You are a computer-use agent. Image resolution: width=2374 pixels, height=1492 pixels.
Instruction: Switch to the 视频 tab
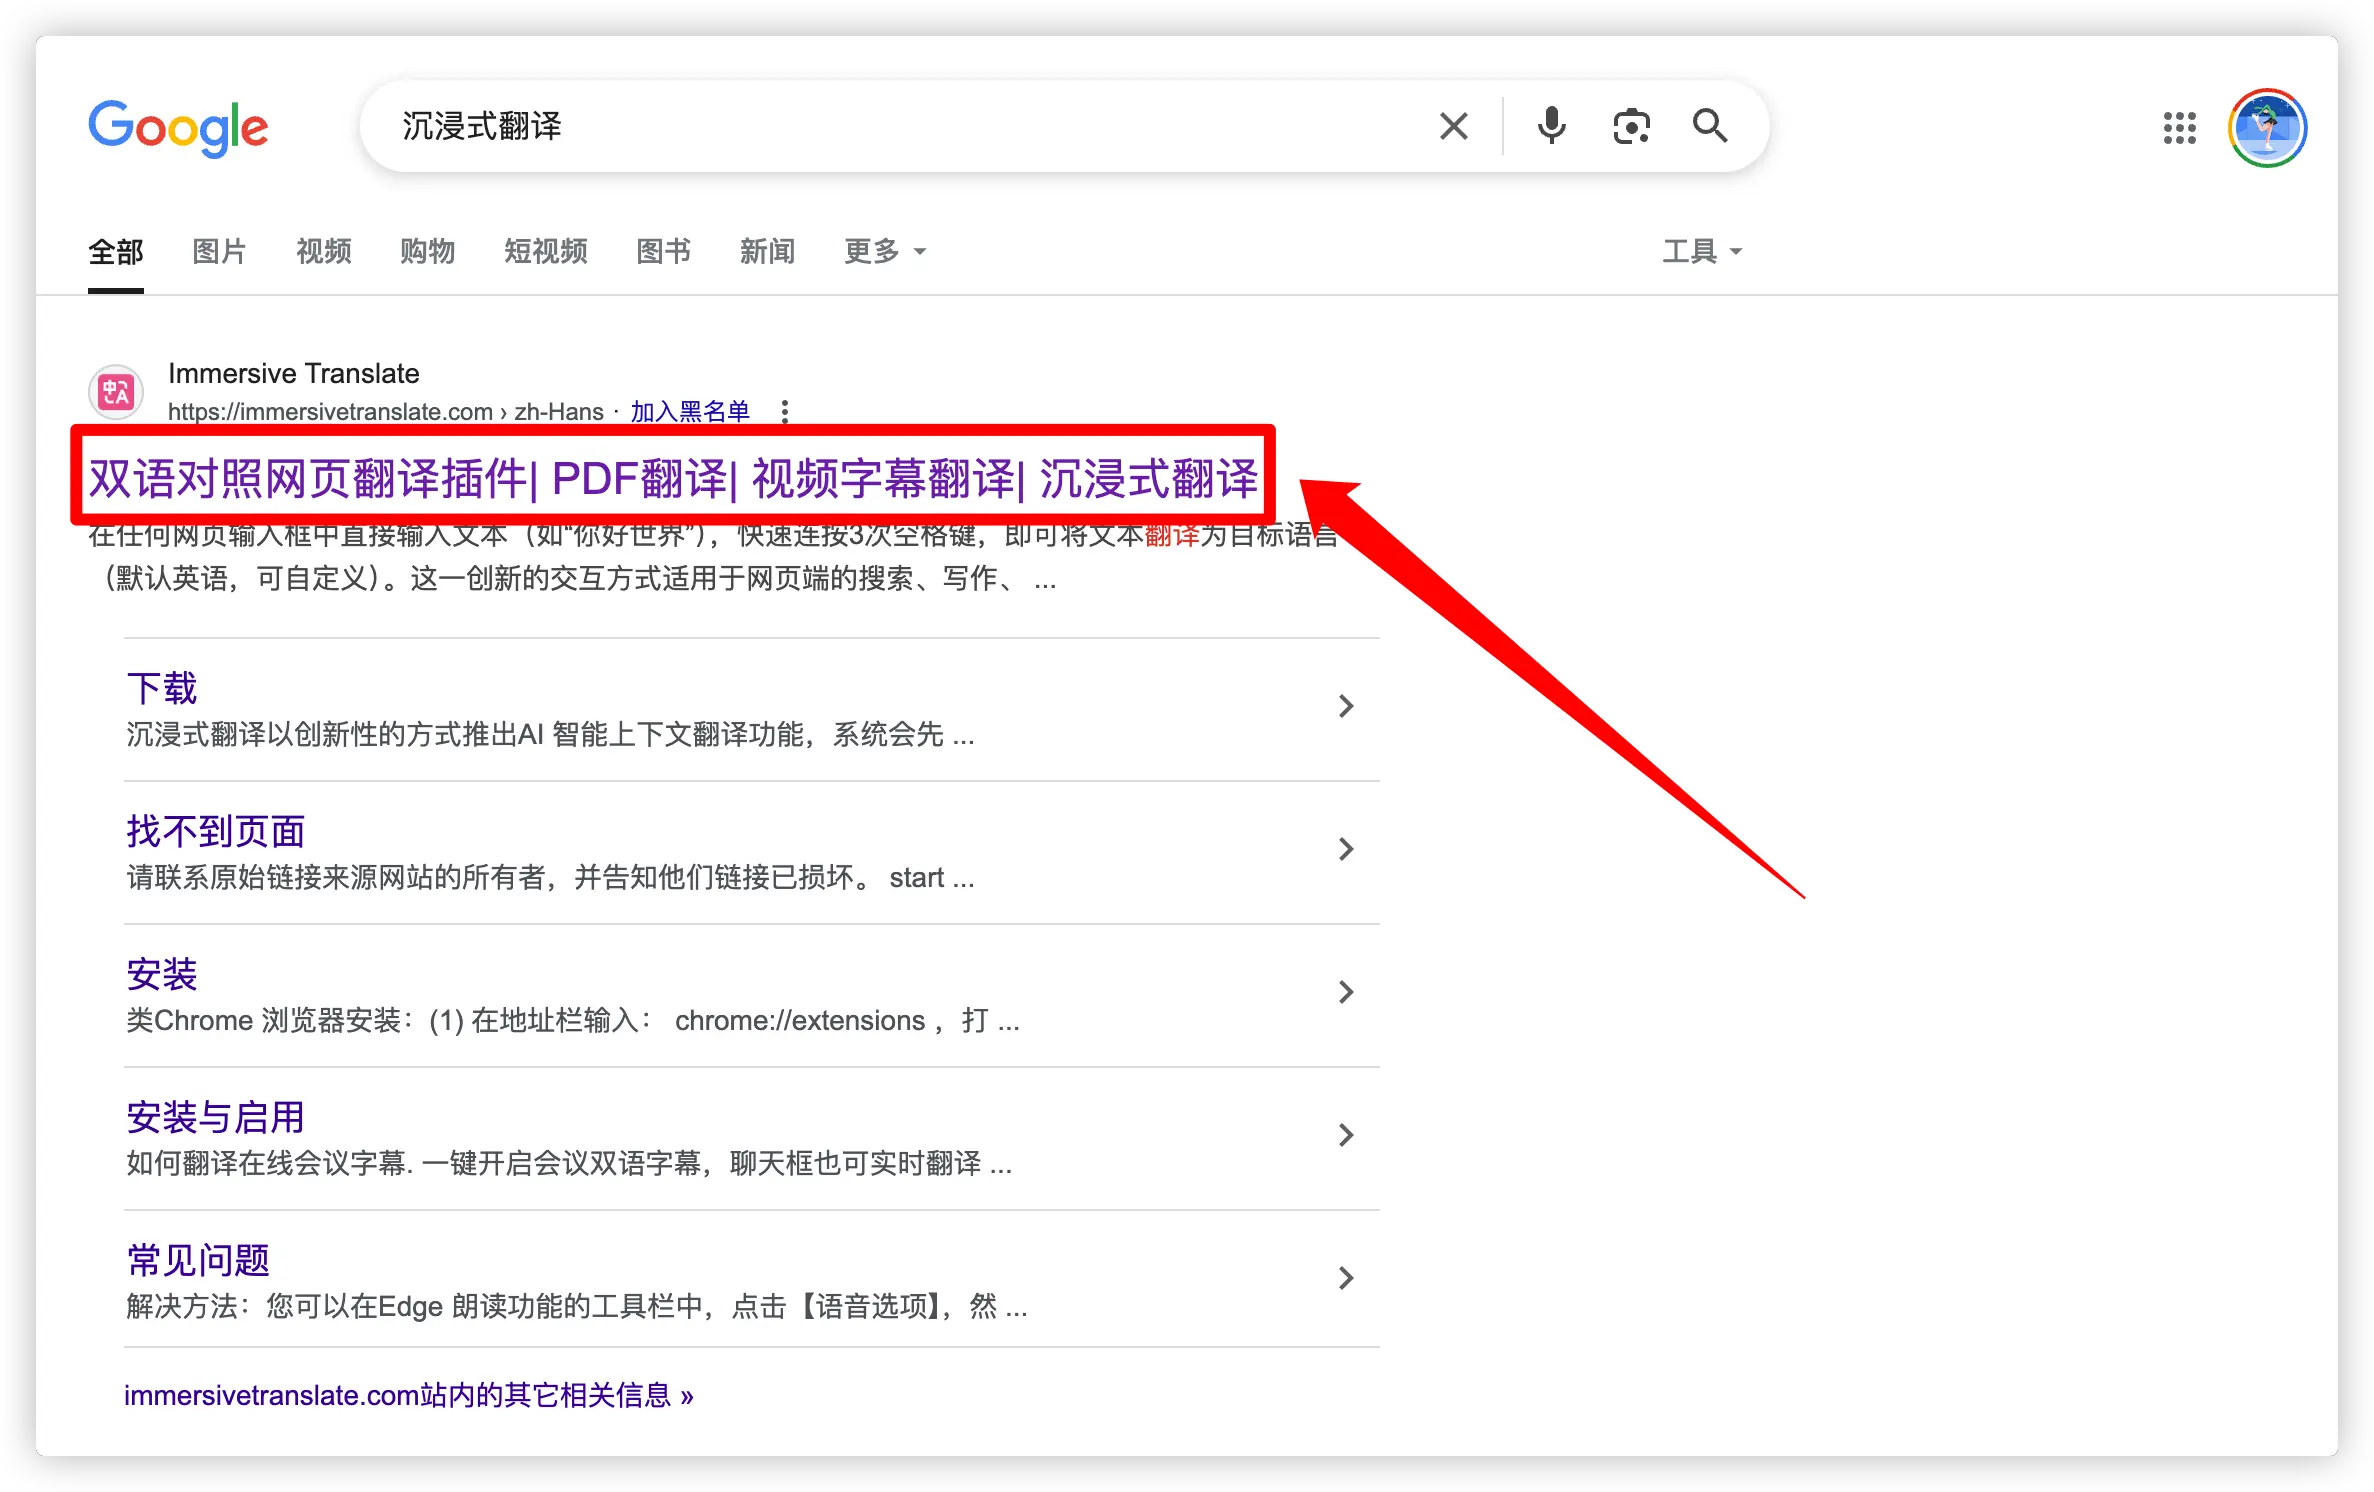click(x=323, y=252)
